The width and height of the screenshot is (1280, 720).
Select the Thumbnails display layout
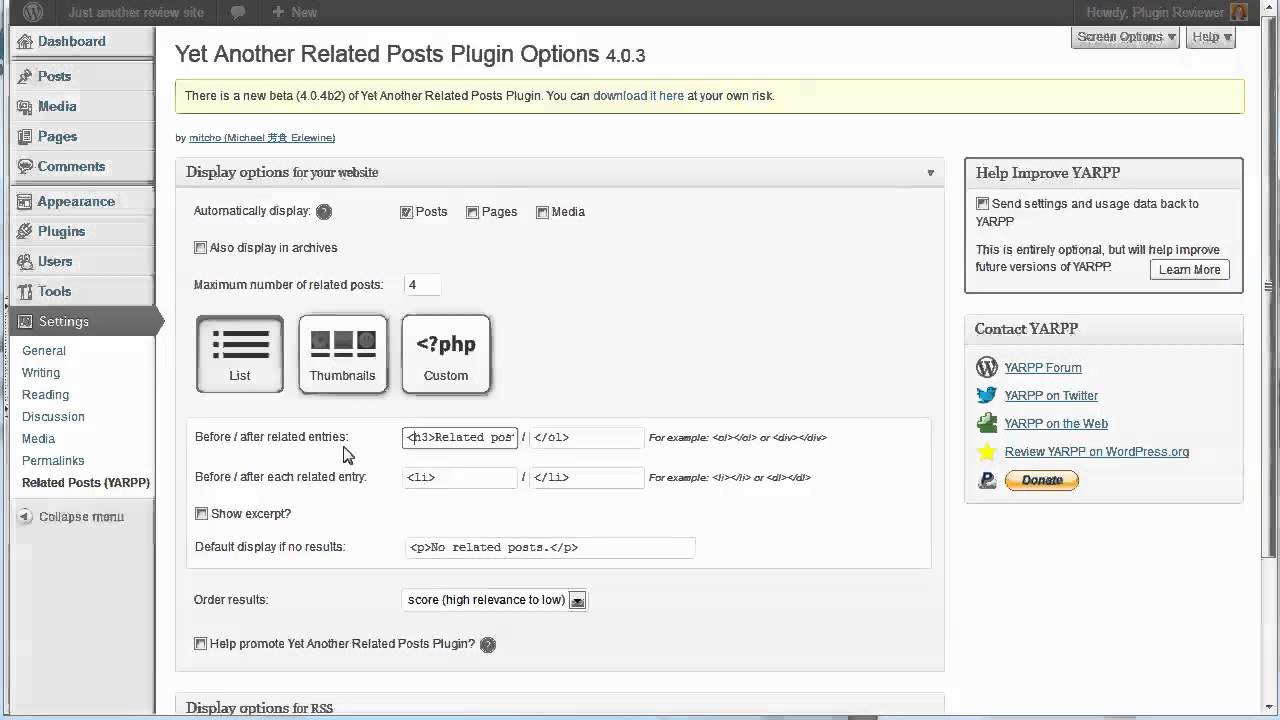tap(343, 354)
